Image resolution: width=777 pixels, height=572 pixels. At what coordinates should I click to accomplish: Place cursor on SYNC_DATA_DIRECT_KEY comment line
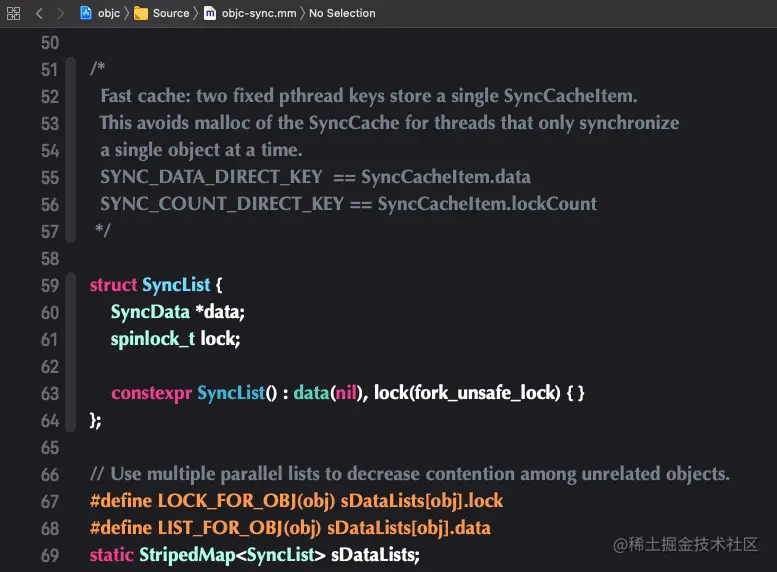click(x=315, y=177)
